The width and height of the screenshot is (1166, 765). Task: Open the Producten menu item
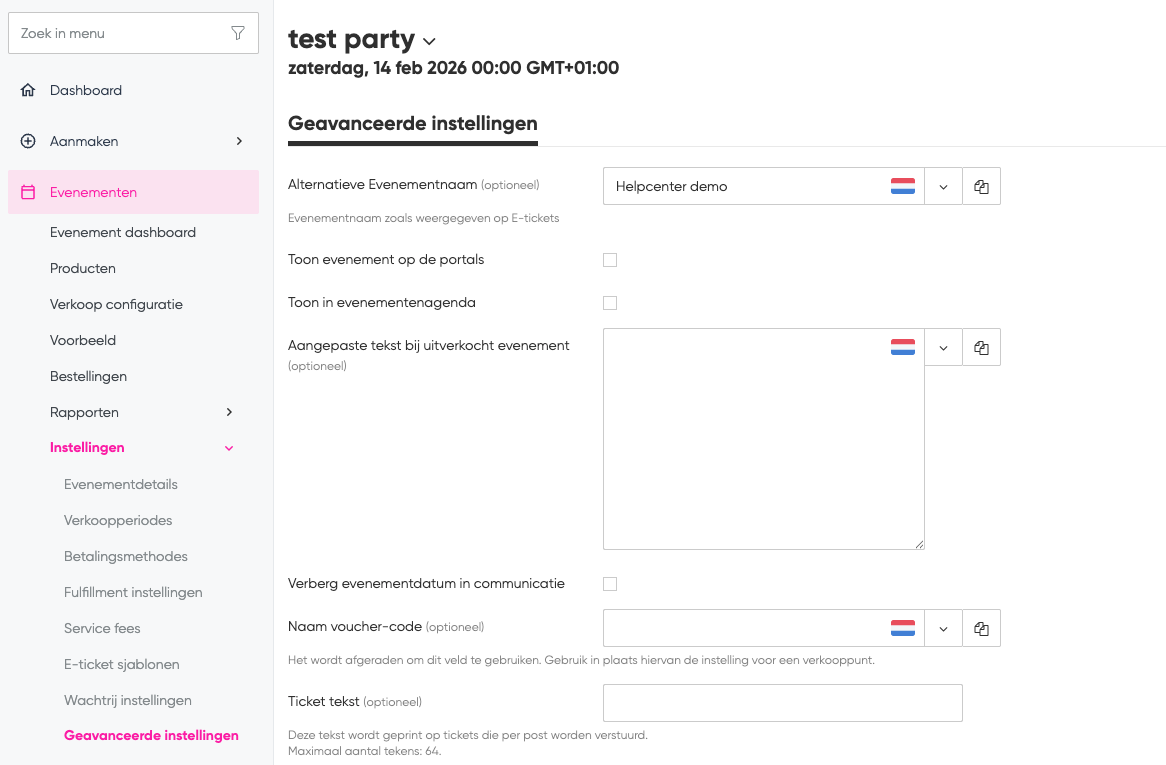83,268
